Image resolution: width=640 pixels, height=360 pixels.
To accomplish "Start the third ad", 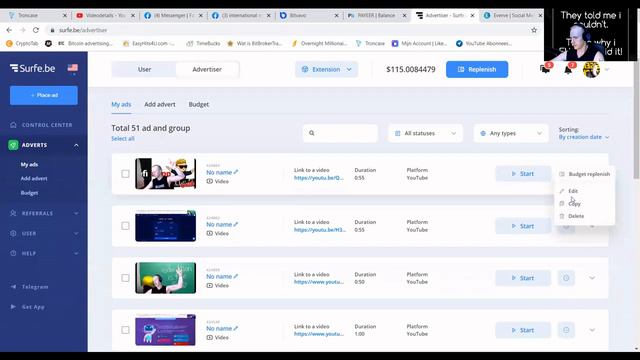I will click(x=523, y=278).
